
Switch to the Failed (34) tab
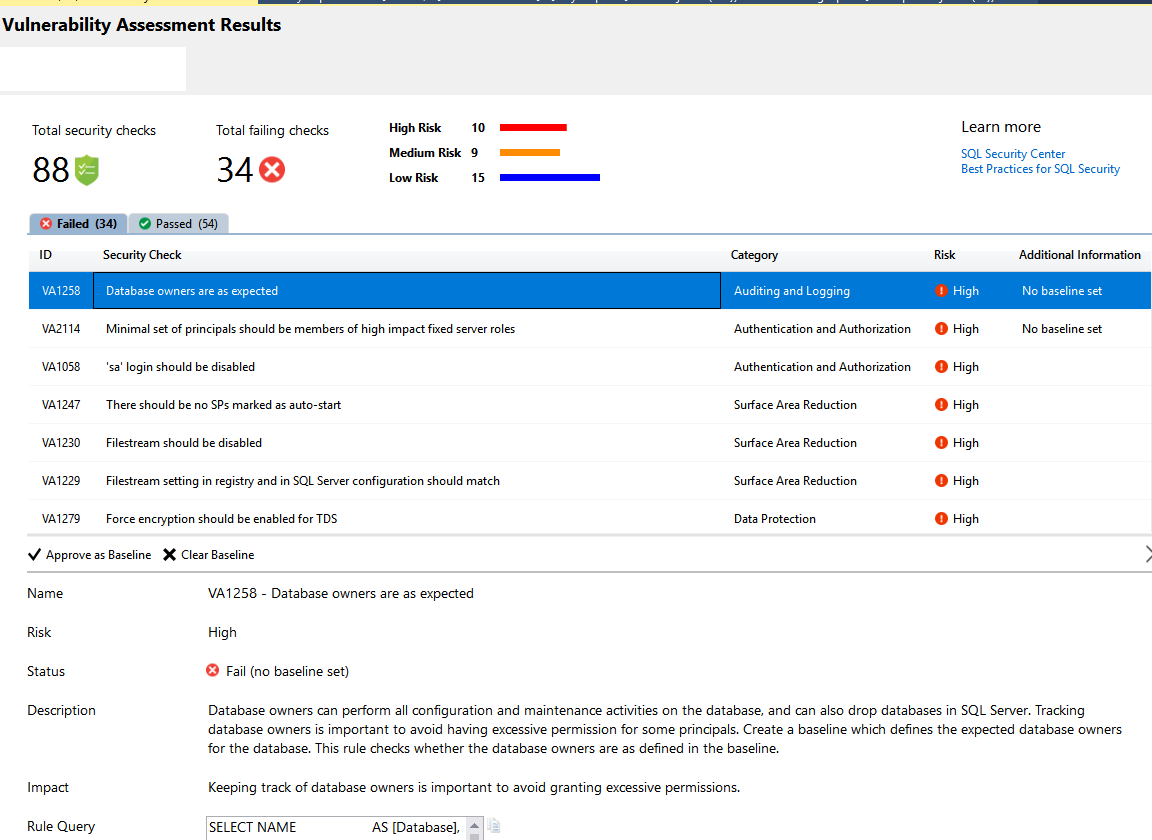78,224
